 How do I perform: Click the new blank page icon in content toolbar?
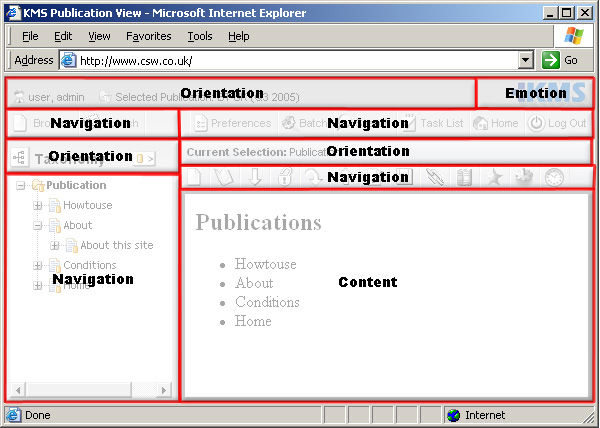(x=196, y=178)
